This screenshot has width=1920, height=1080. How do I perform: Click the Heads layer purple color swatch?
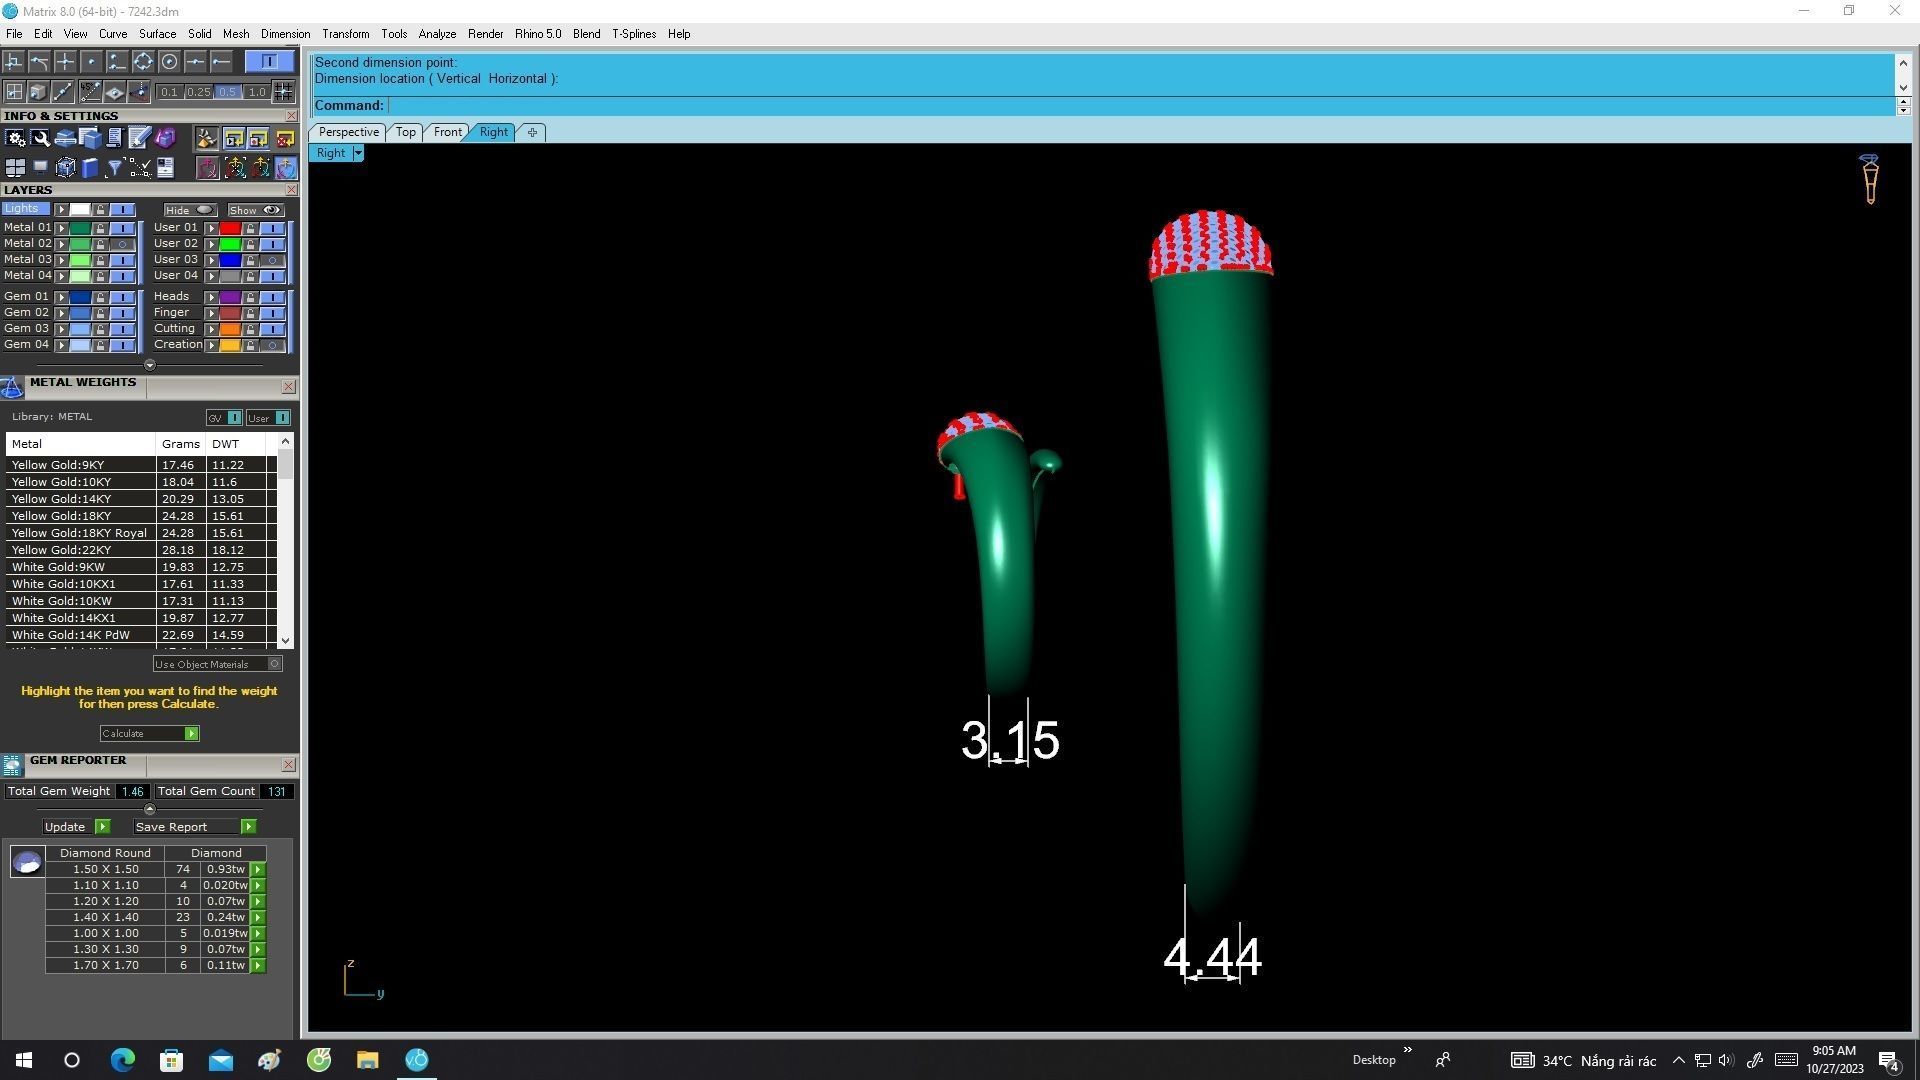pyautogui.click(x=230, y=297)
